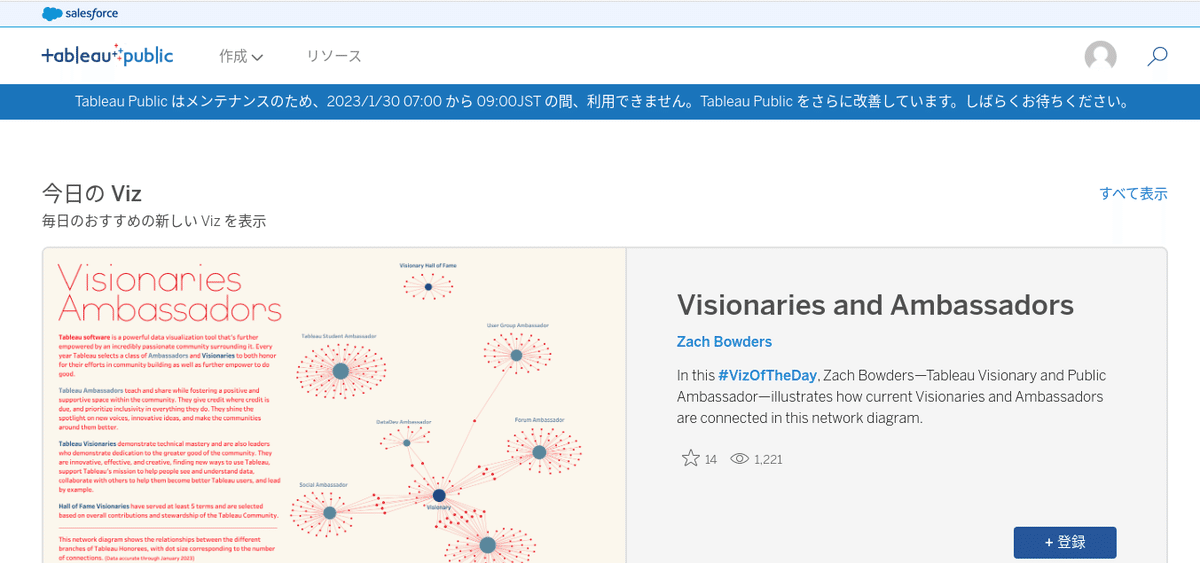Screen dimensions: 1200x563
Task: Open the Visionaries Ambassadors viz thumbnail
Action: 334,405
